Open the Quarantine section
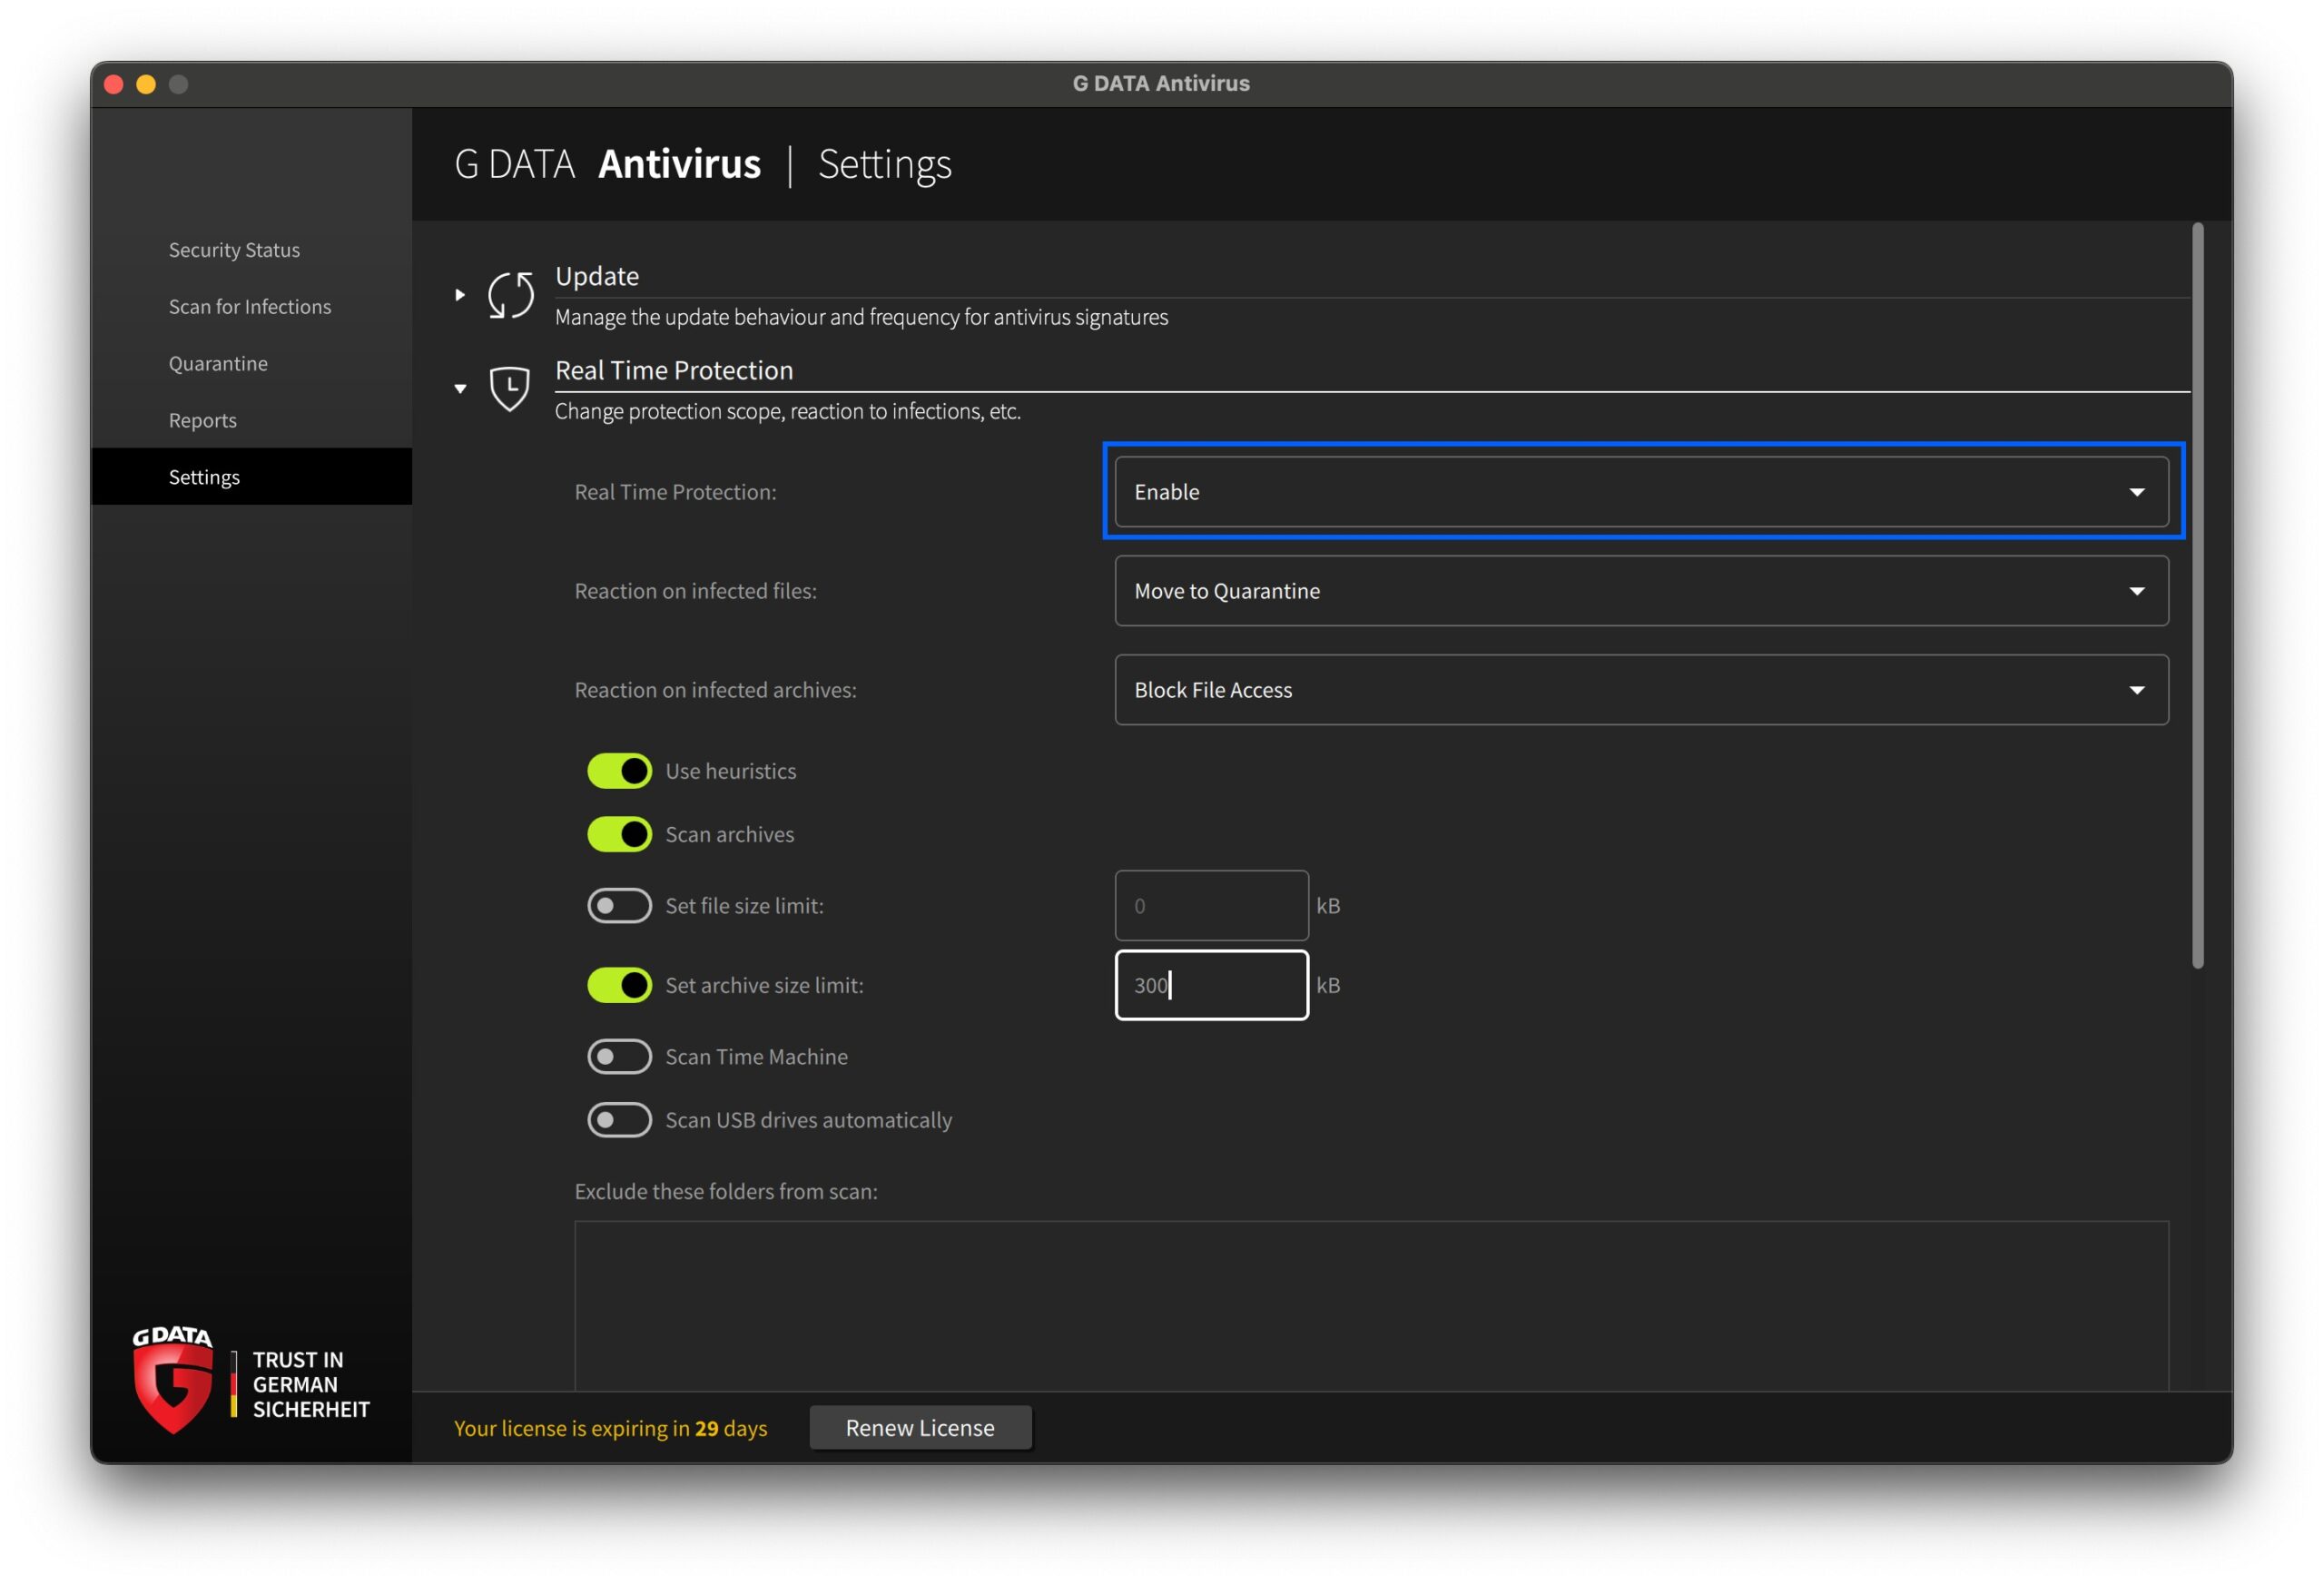 [x=218, y=364]
